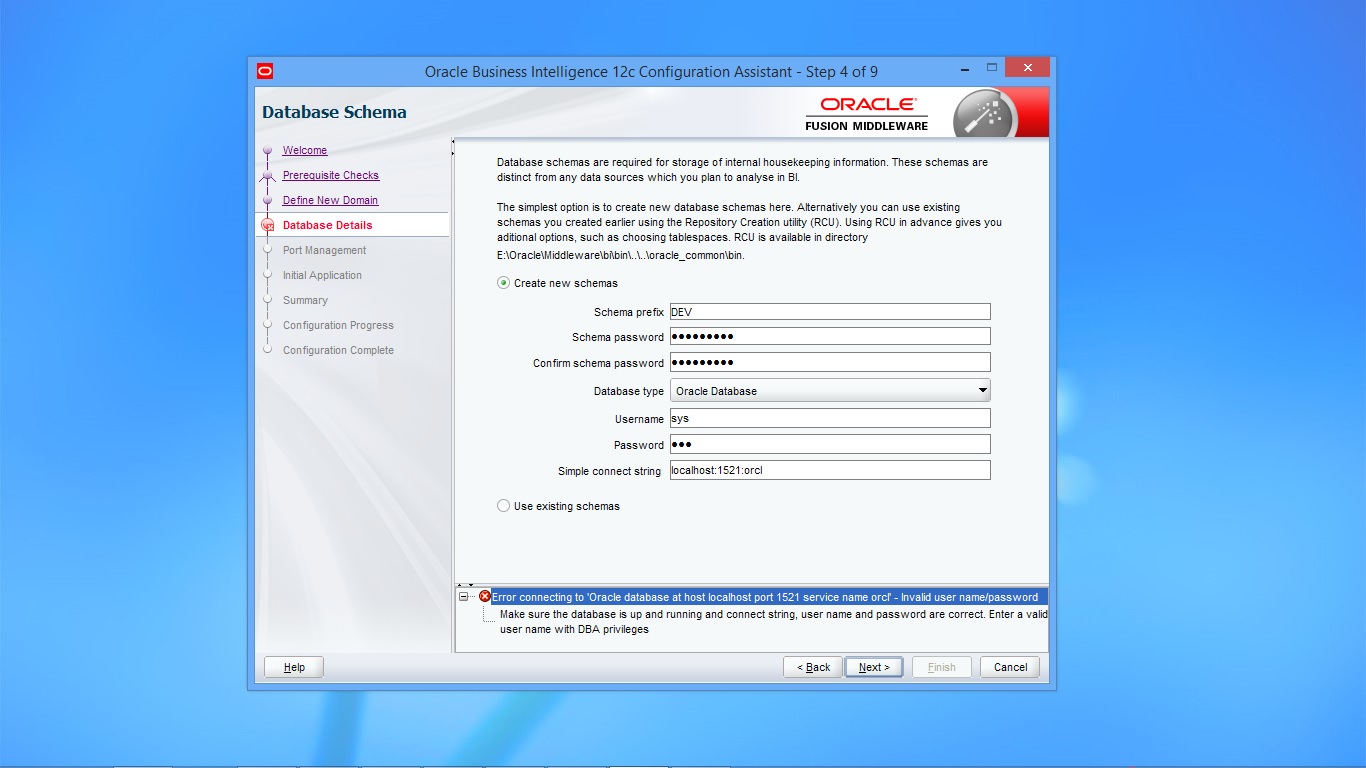Click the Database Details step marker icon

(267, 226)
